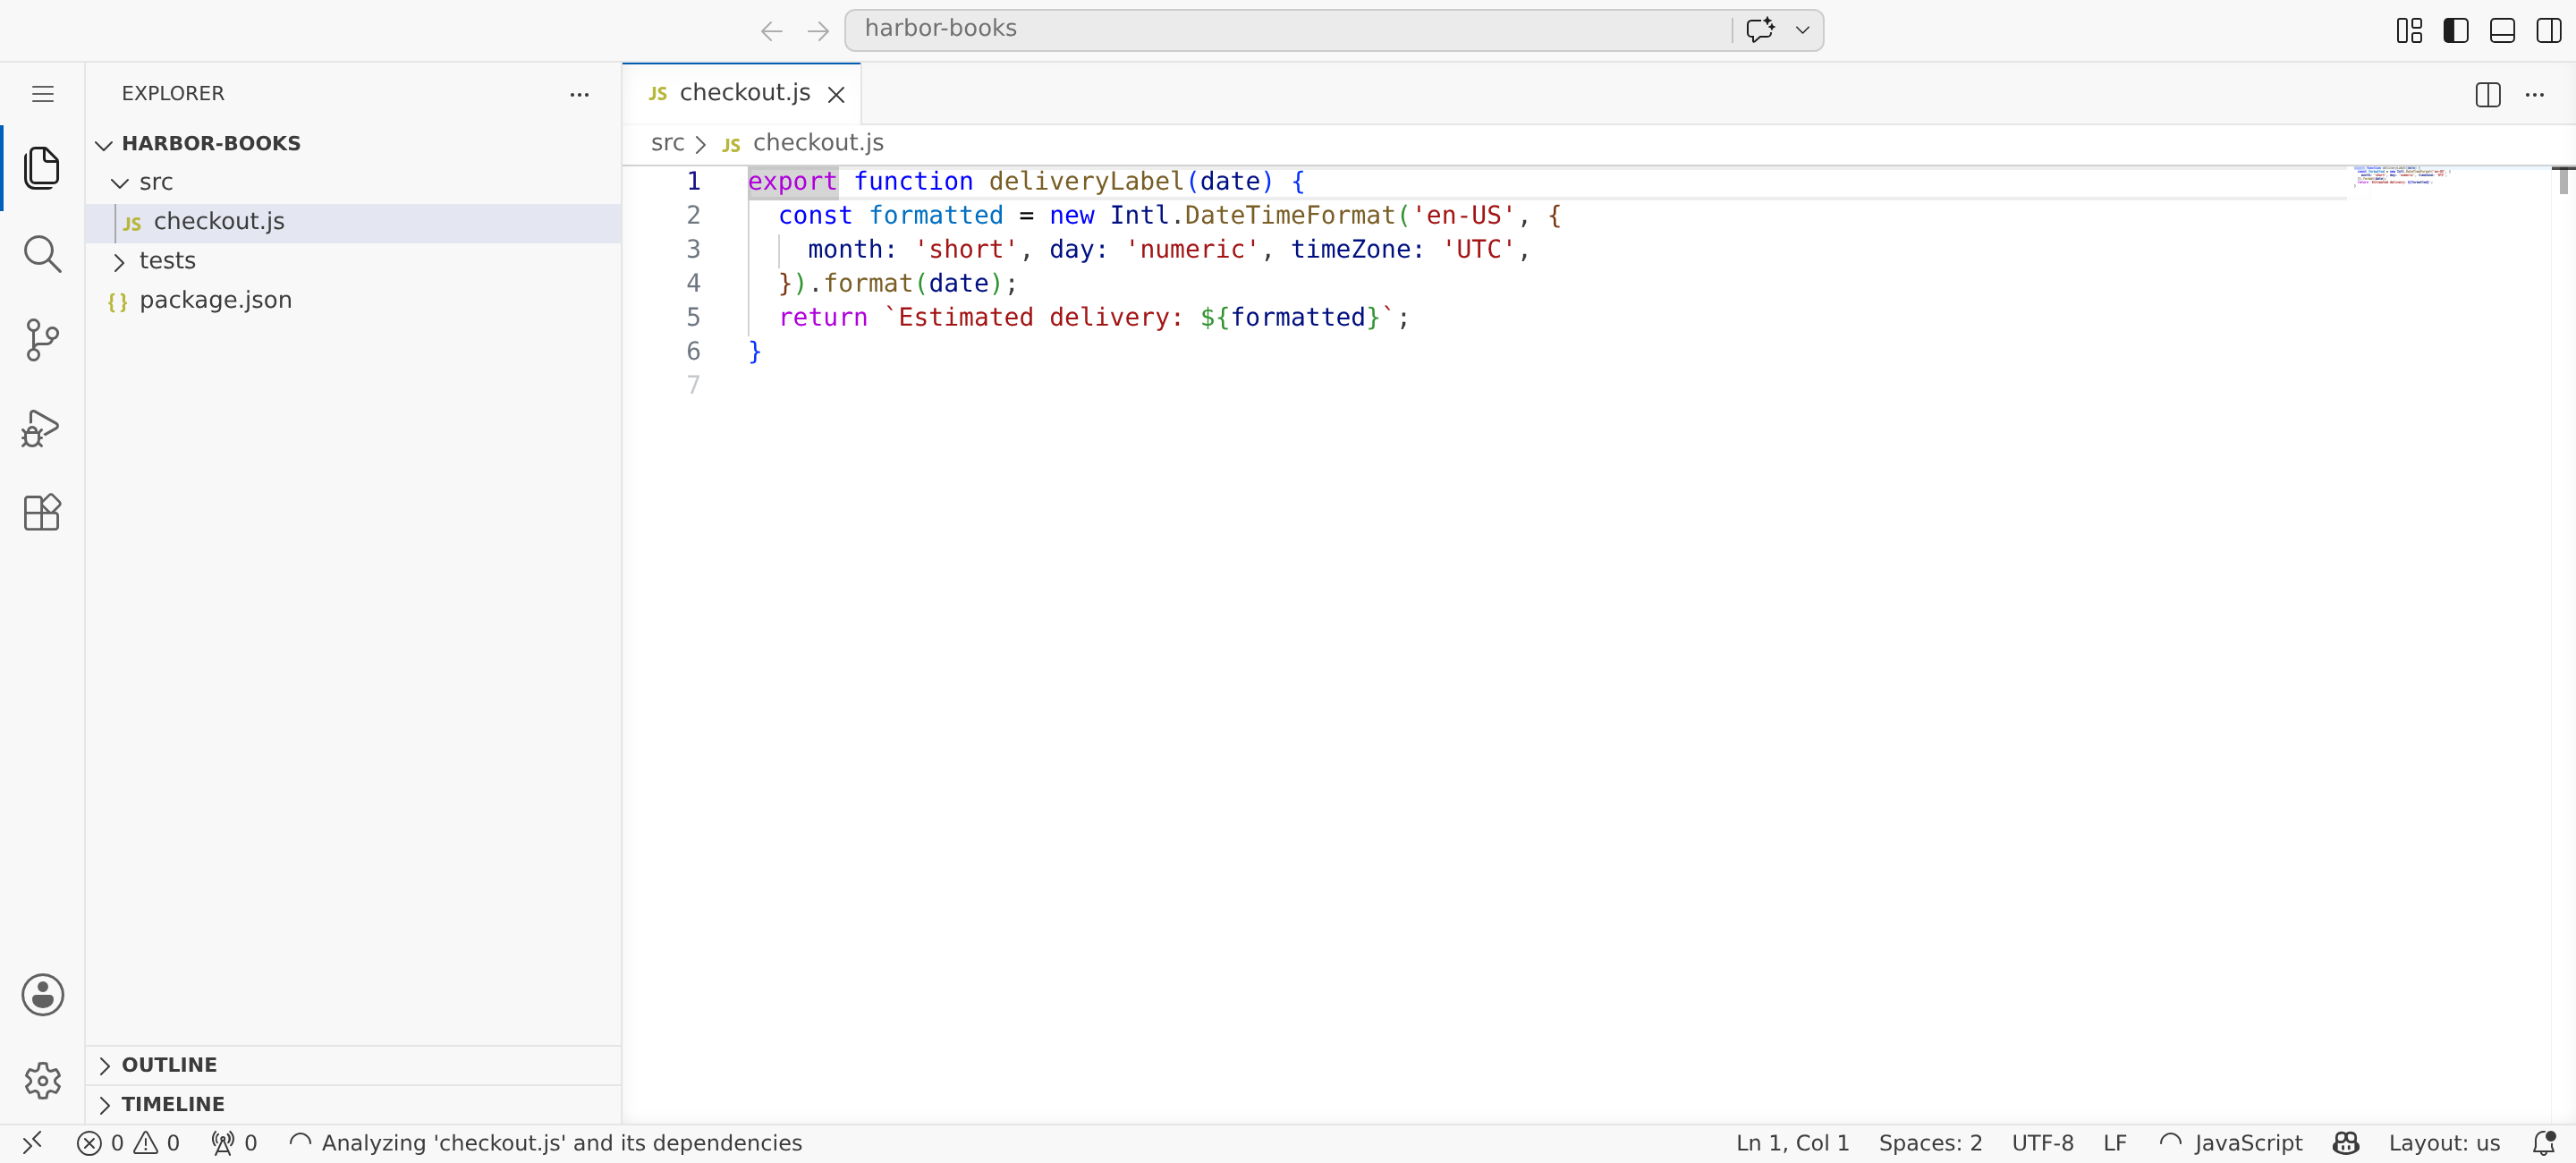2576x1163 pixels.
Task: Open the Extensions view
Action: 42,512
